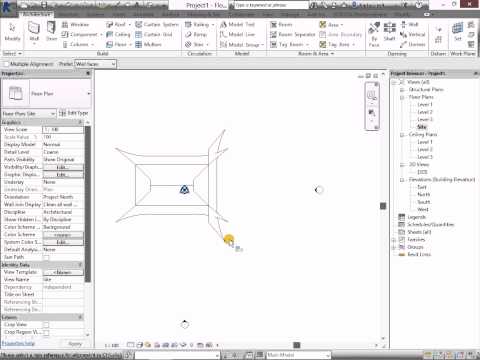This screenshot has width=480, height=360.
Task: Expand the Select panel dropdown
Action: [x=12, y=53]
